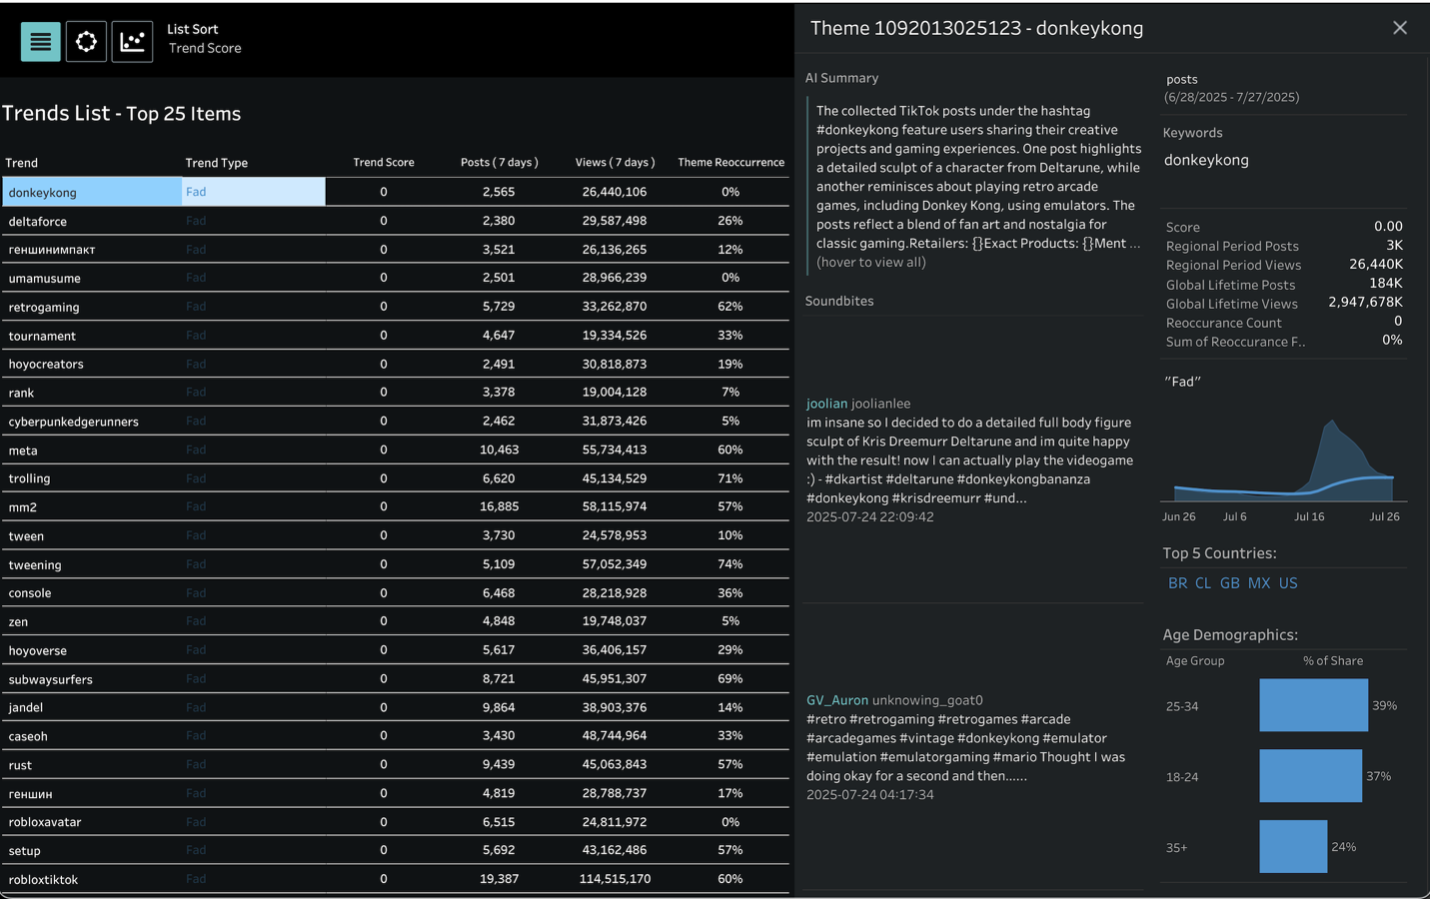Switch to the scatter chart view icon
This screenshot has height=904, width=1430.
(132, 42)
